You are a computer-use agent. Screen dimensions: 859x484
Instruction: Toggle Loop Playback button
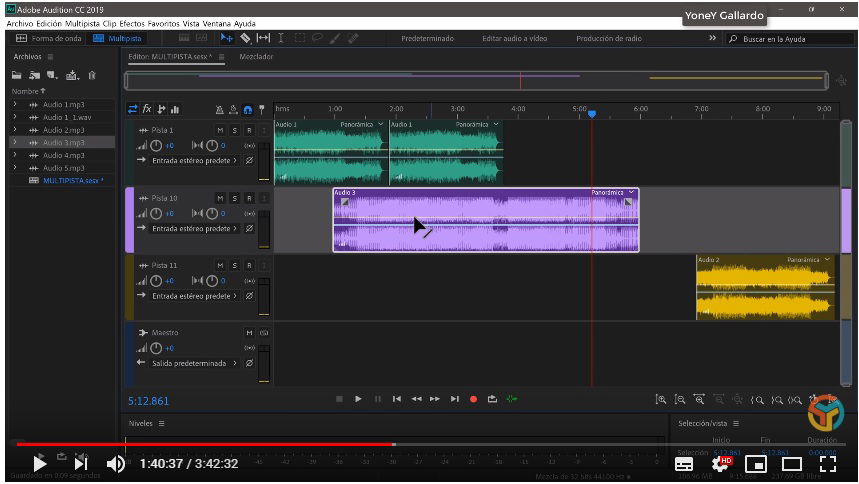(x=493, y=399)
